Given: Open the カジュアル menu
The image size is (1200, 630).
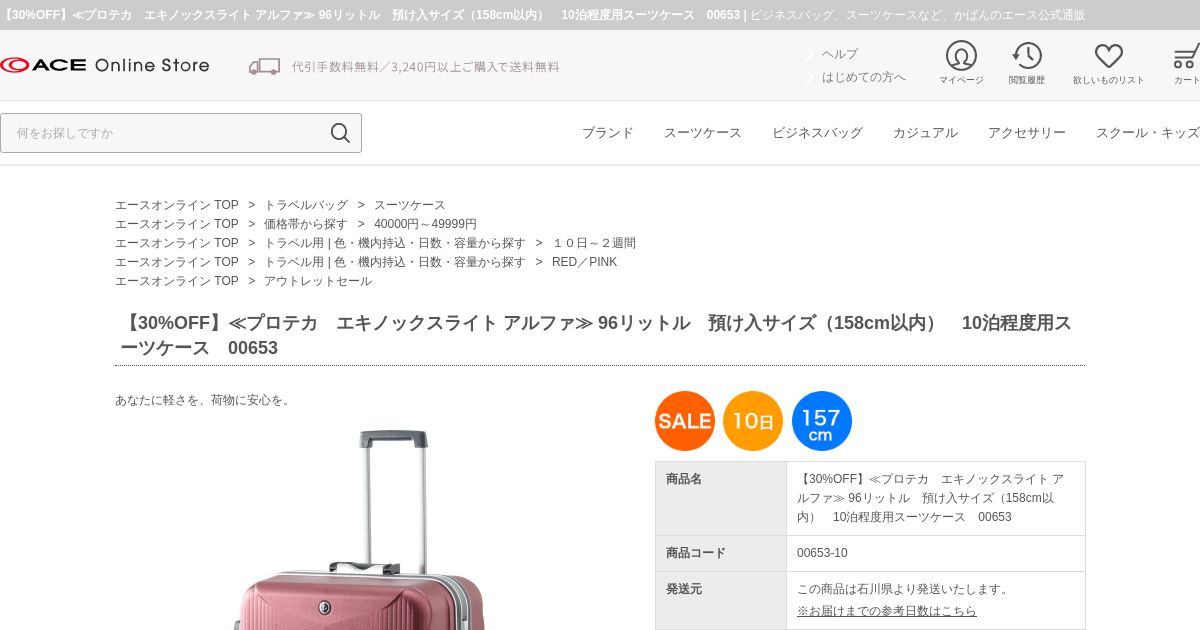Looking at the screenshot, I should (925, 133).
